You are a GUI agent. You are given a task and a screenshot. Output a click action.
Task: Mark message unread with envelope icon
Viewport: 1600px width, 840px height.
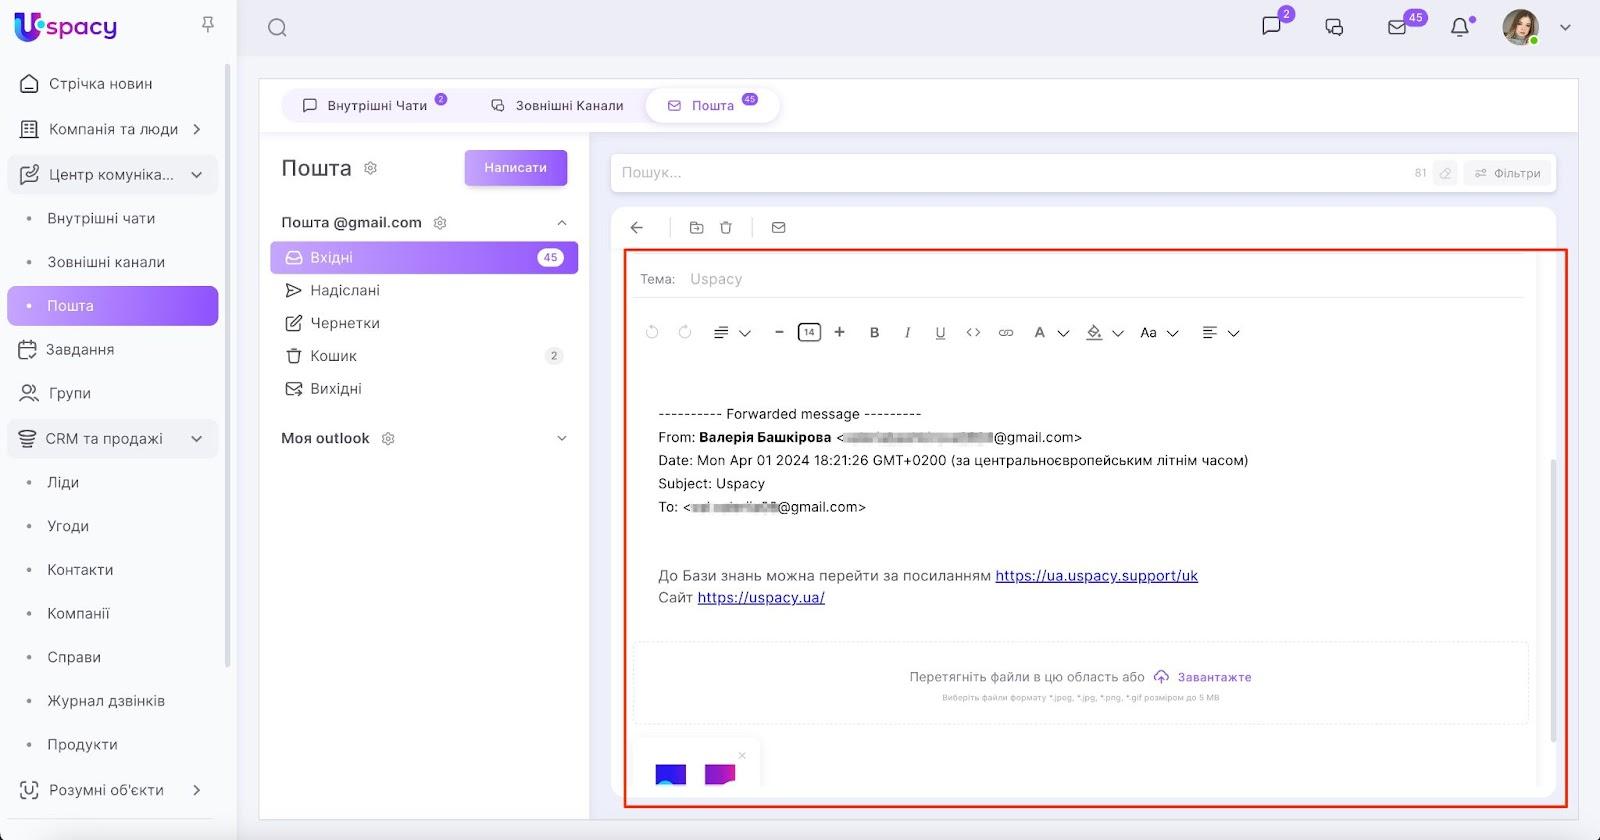coord(779,228)
